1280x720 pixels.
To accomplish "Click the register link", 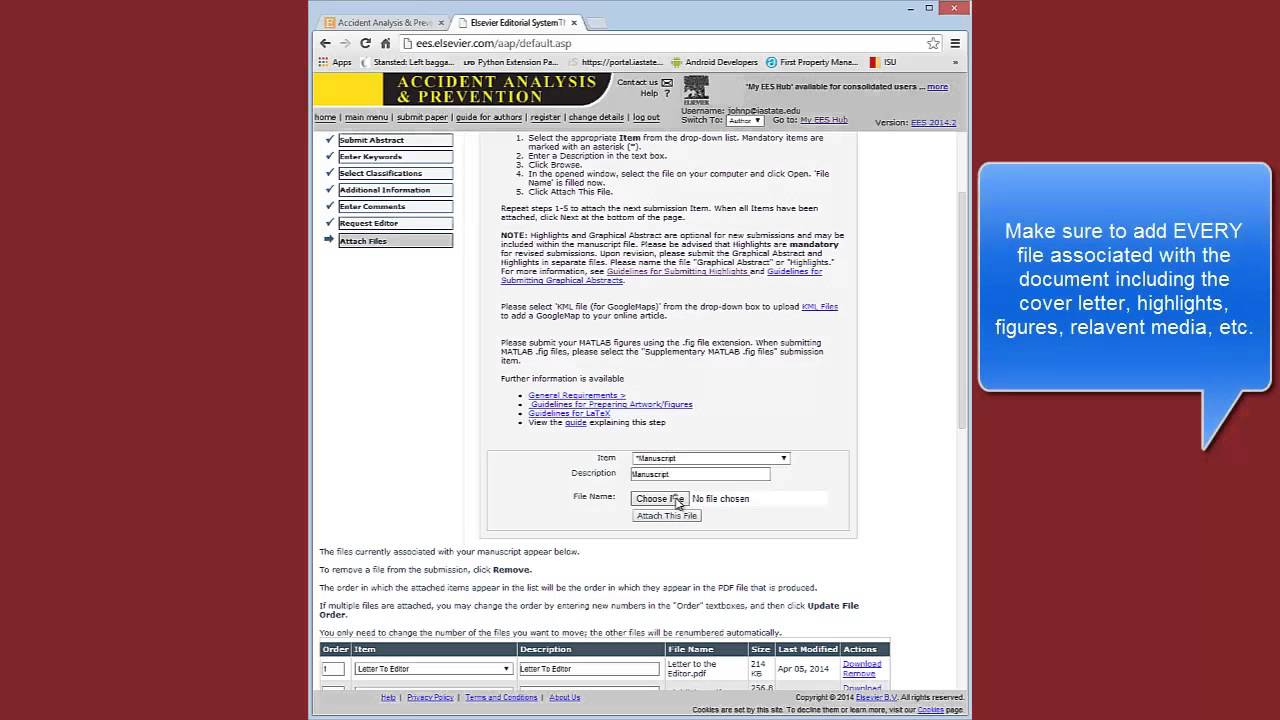I will click(545, 117).
